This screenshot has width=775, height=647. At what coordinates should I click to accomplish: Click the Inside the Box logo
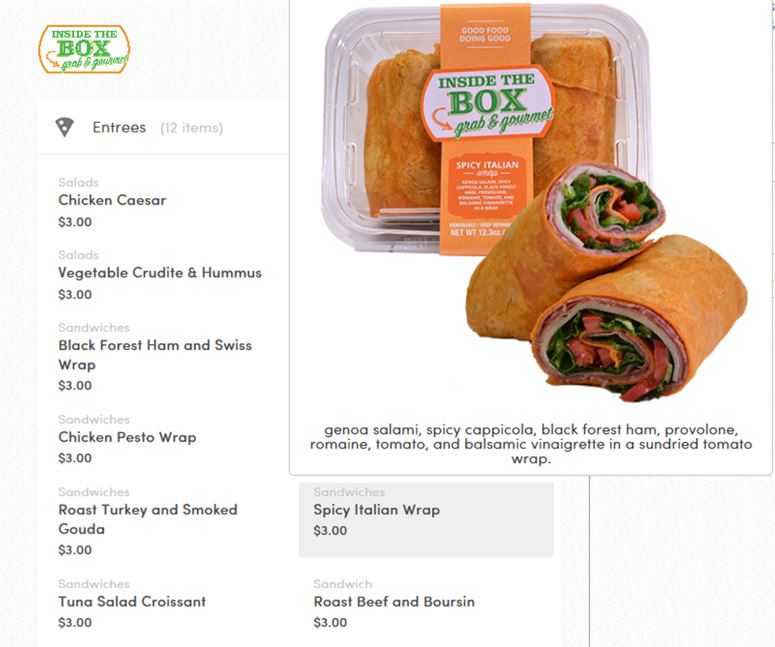(x=84, y=49)
